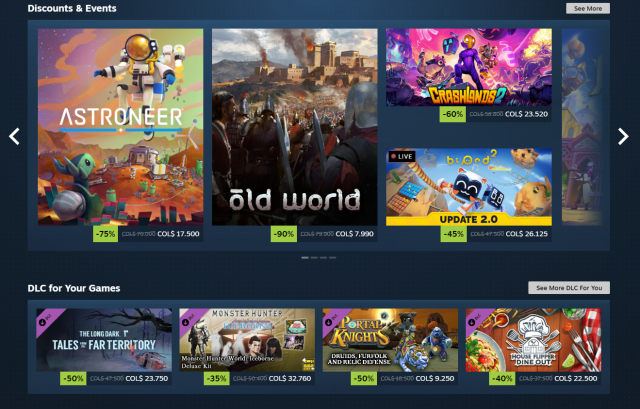Click the -90% discount badge for Old World
640x409 pixels.
284,234
